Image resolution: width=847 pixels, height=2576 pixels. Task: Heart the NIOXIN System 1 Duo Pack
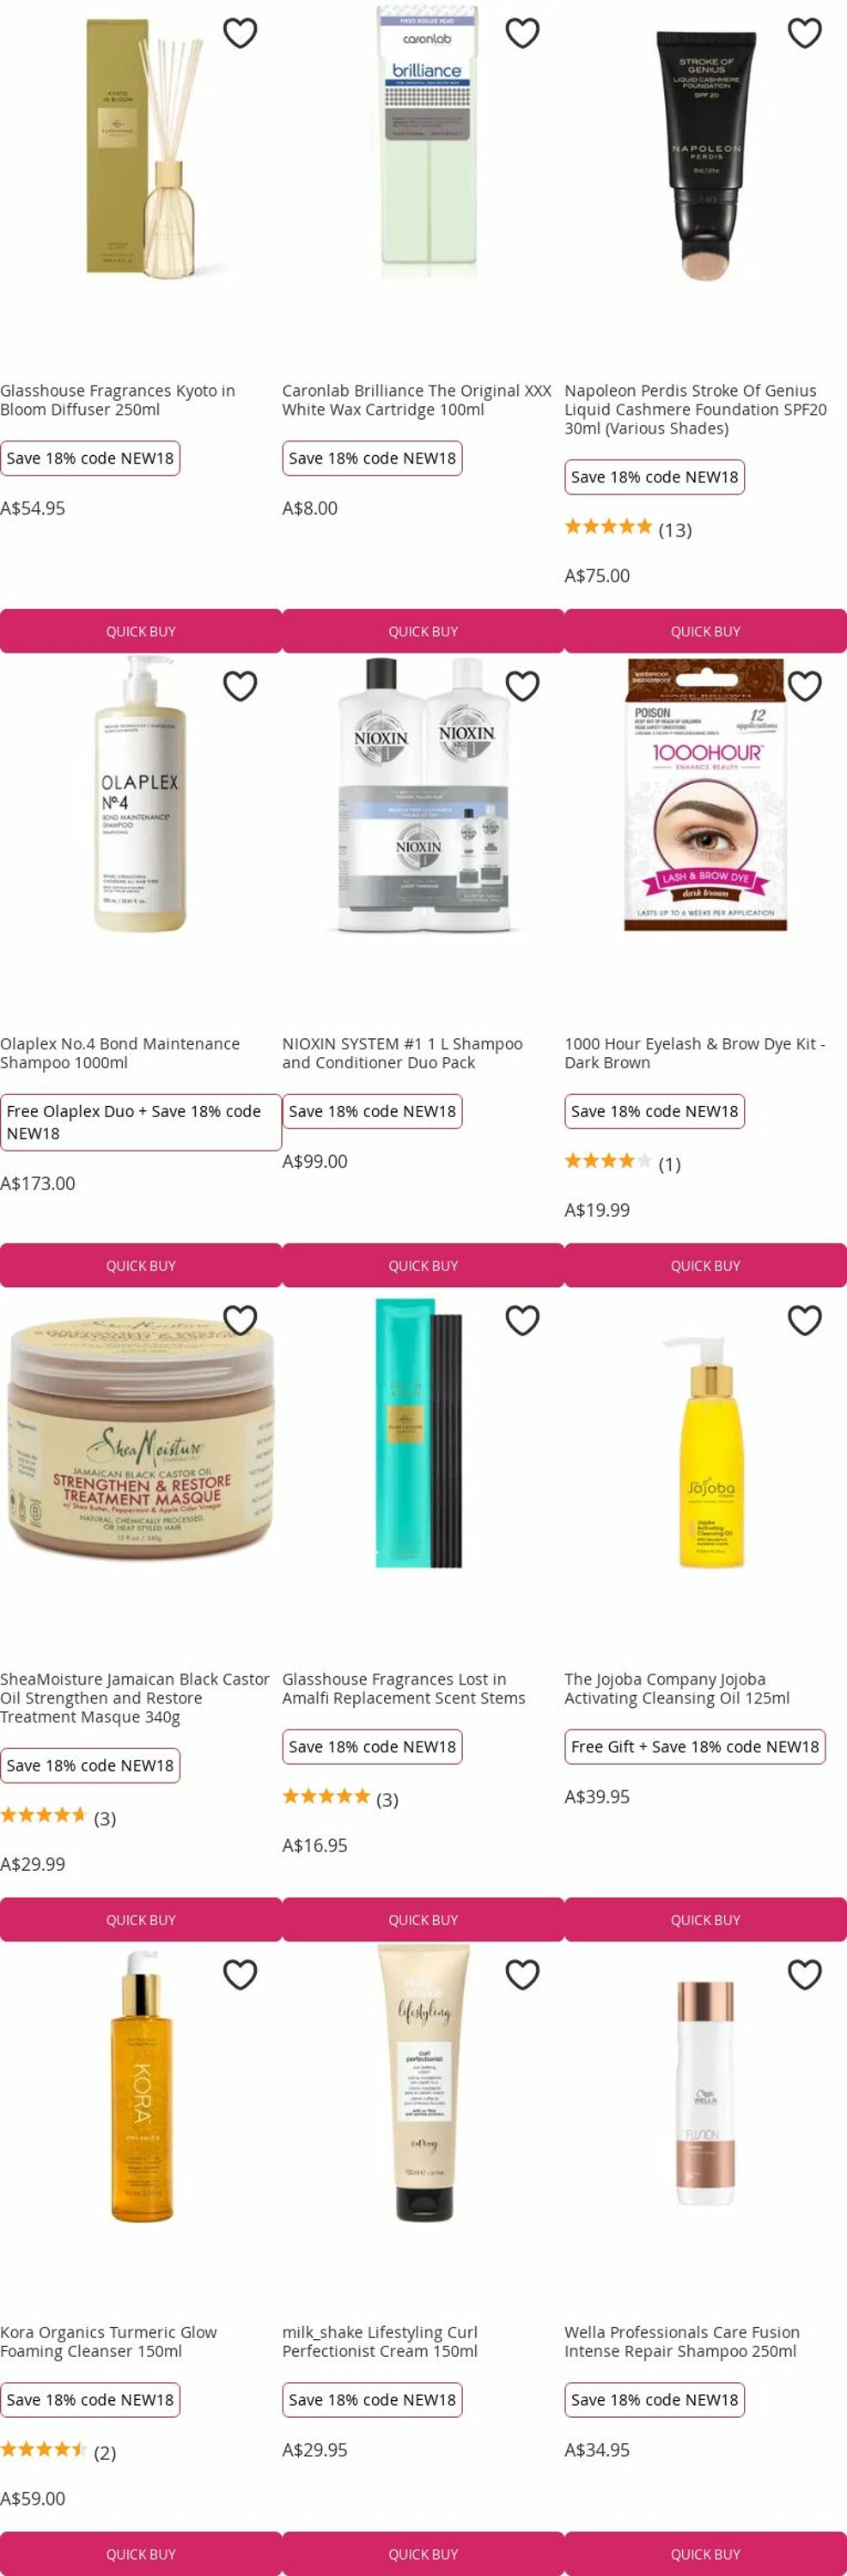click(522, 686)
